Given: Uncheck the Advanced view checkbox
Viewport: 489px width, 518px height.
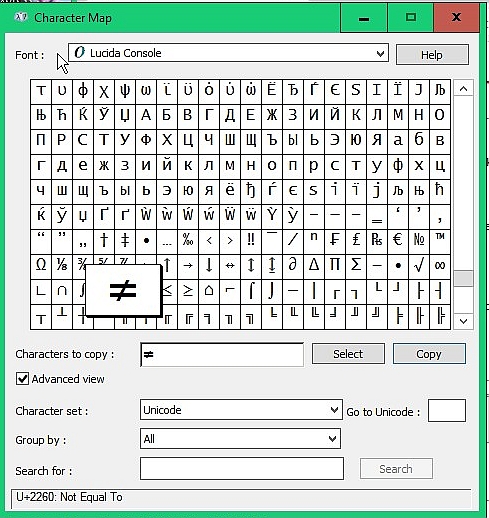Looking at the screenshot, I should pyautogui.click(x=22, y=379).
